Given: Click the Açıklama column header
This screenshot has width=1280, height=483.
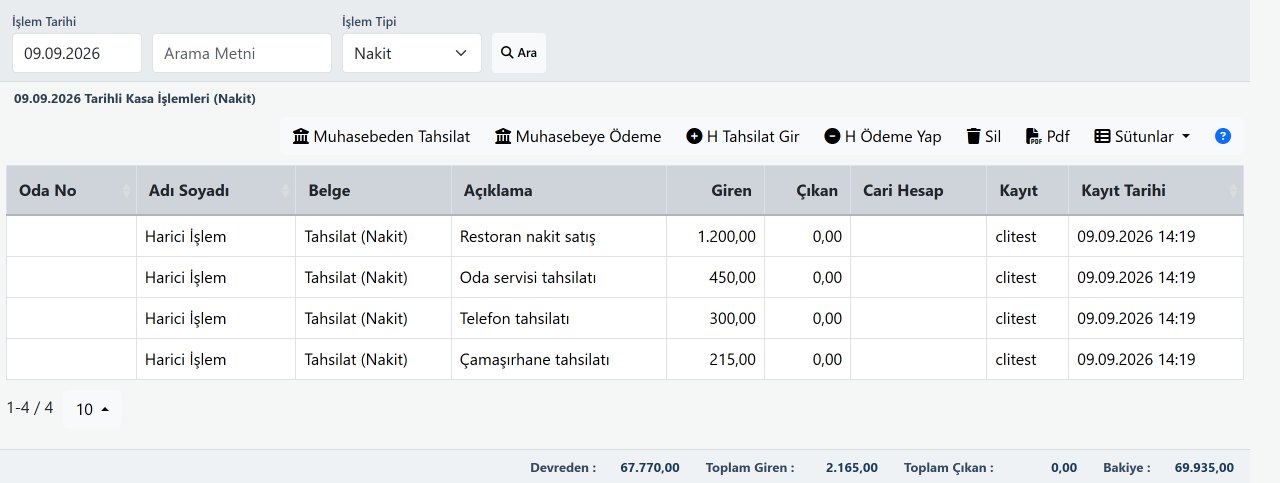Looking at the screenshot, I should pyautogui.click(x=559, y=190).
